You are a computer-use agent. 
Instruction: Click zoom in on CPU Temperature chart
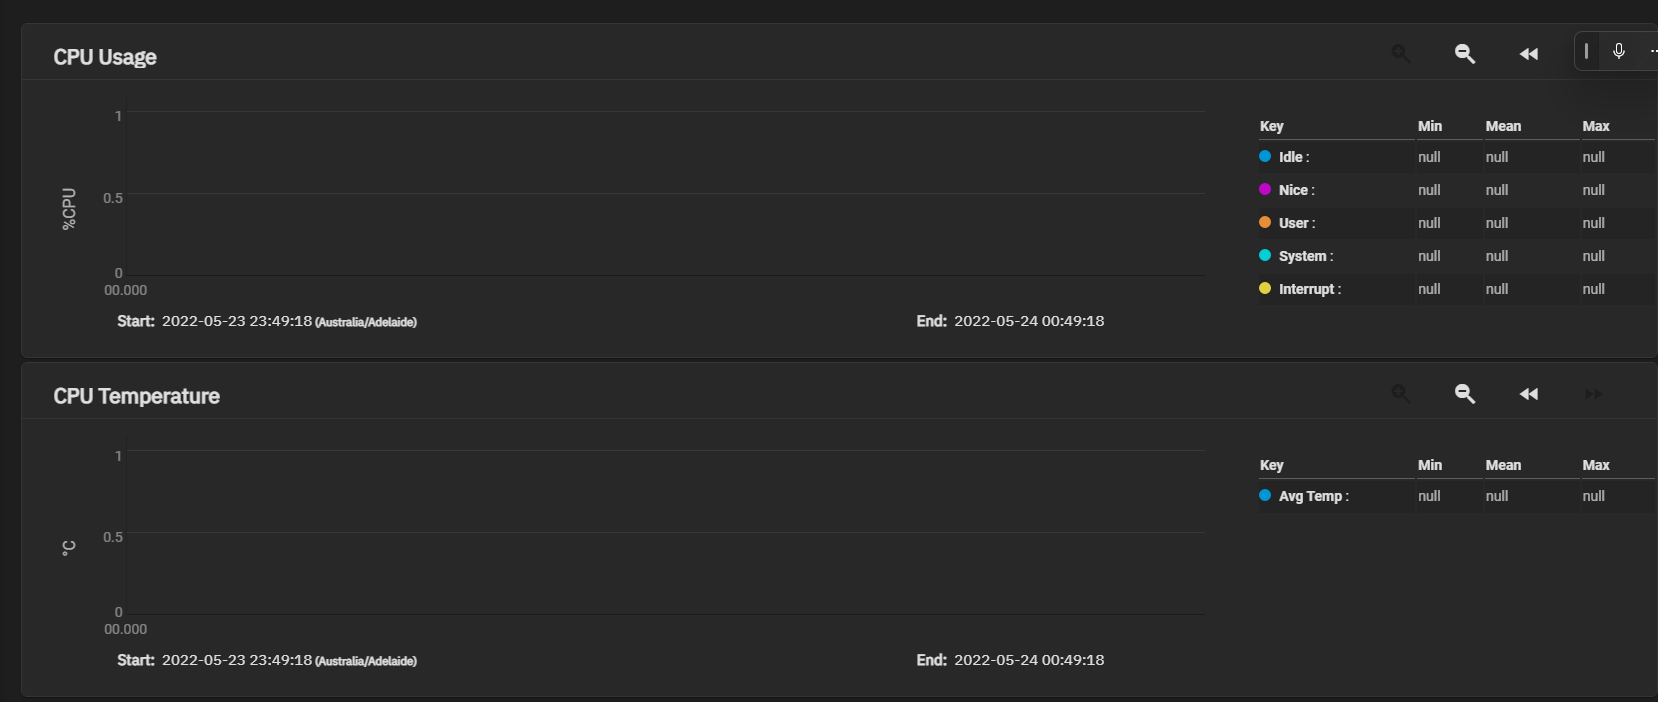(x=1401, y=394)
